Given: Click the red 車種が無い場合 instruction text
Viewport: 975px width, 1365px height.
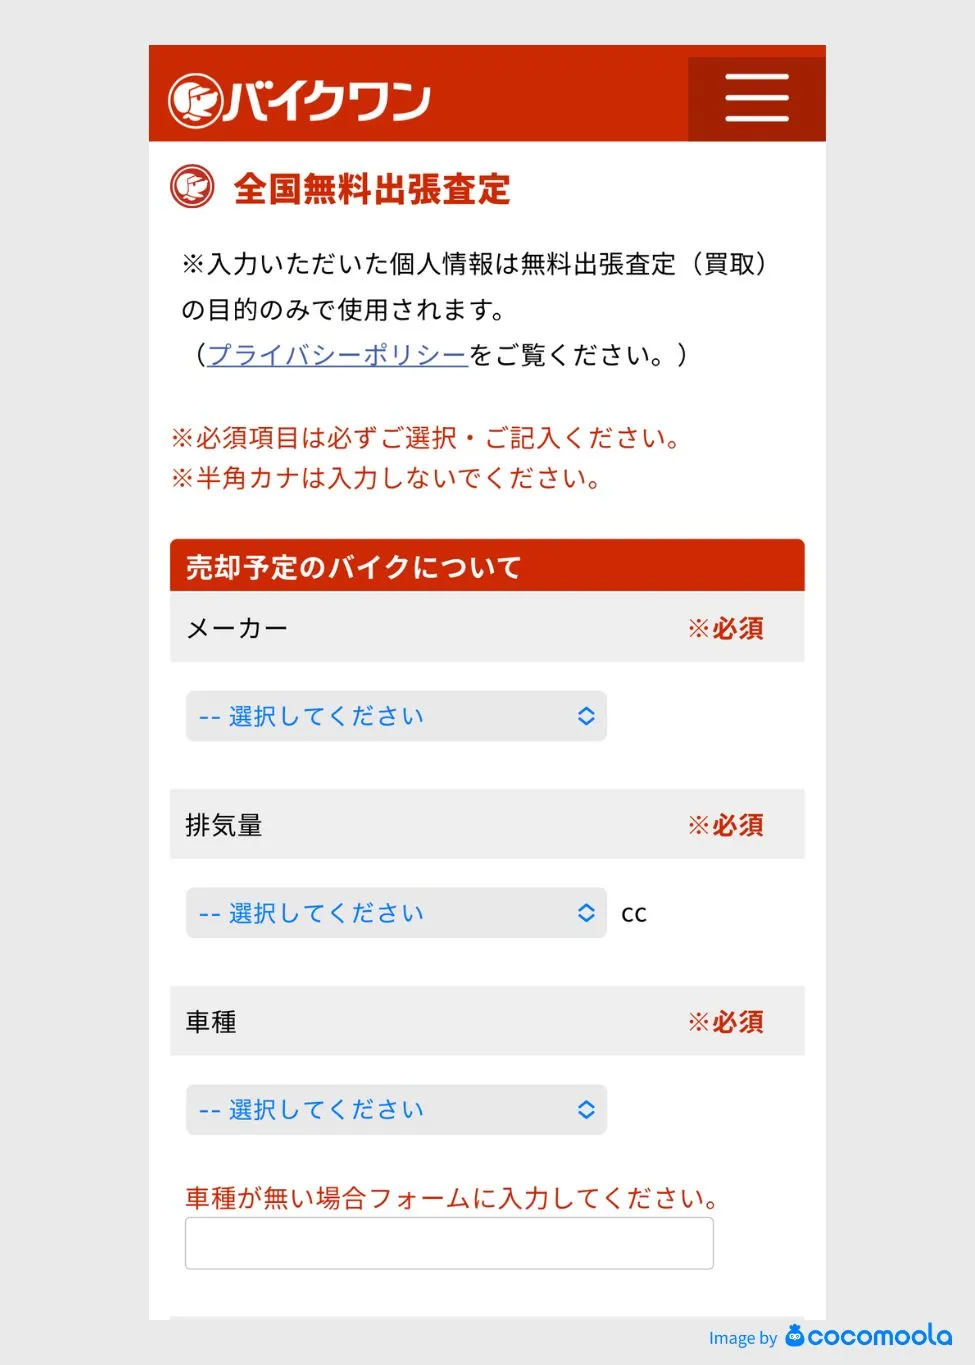Looking at the screenshot, I should tap(452, 1197).
